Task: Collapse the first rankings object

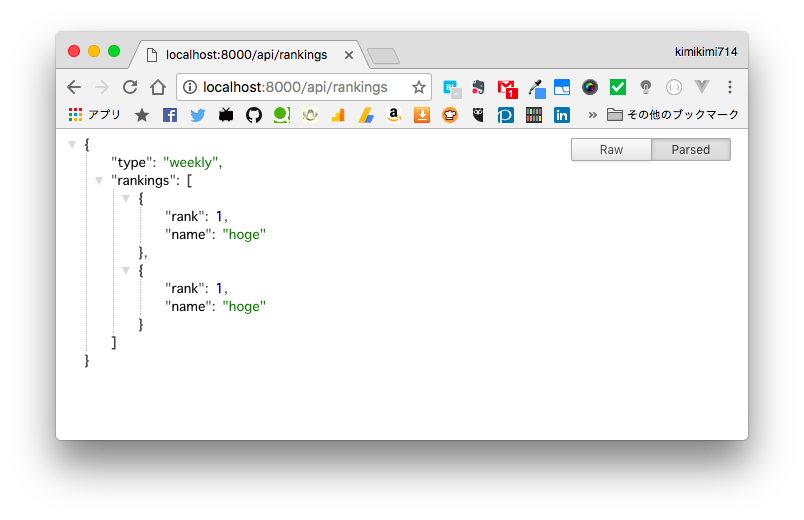Action: click(x=126, y=198)
